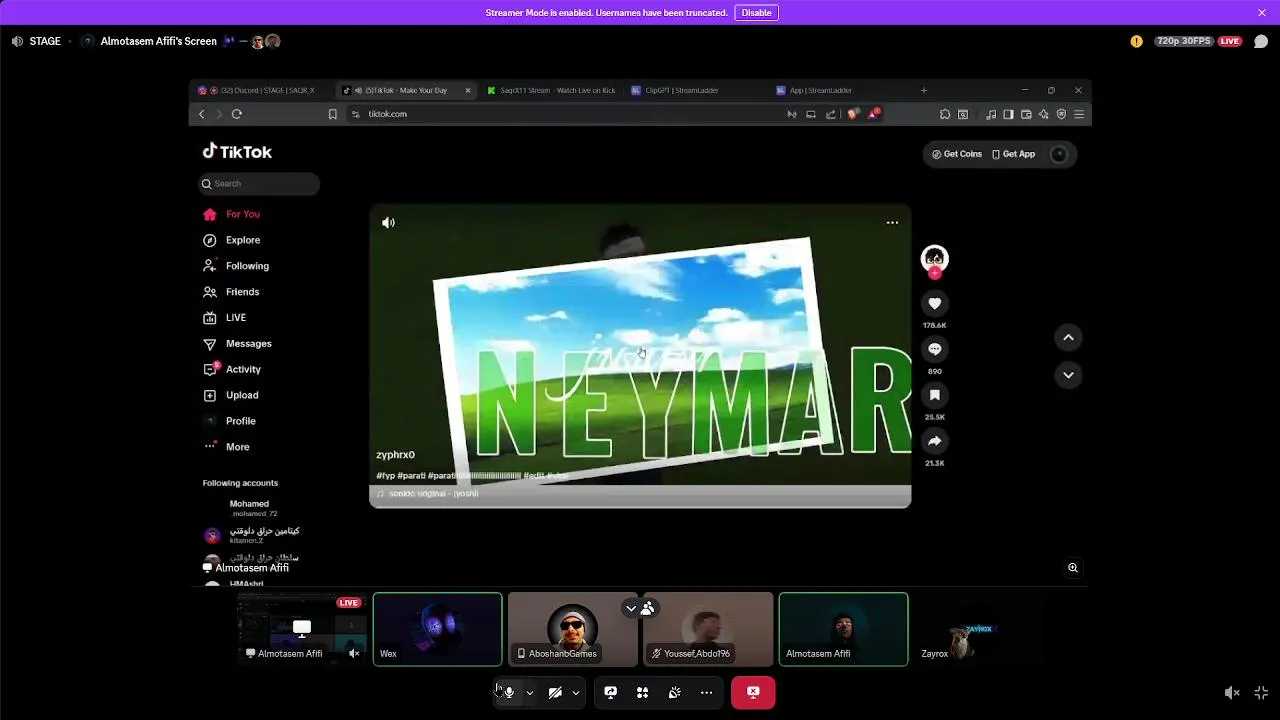Switch to the Discord STAGE browser tab
1280x720 pixels.
click(261, 90)
